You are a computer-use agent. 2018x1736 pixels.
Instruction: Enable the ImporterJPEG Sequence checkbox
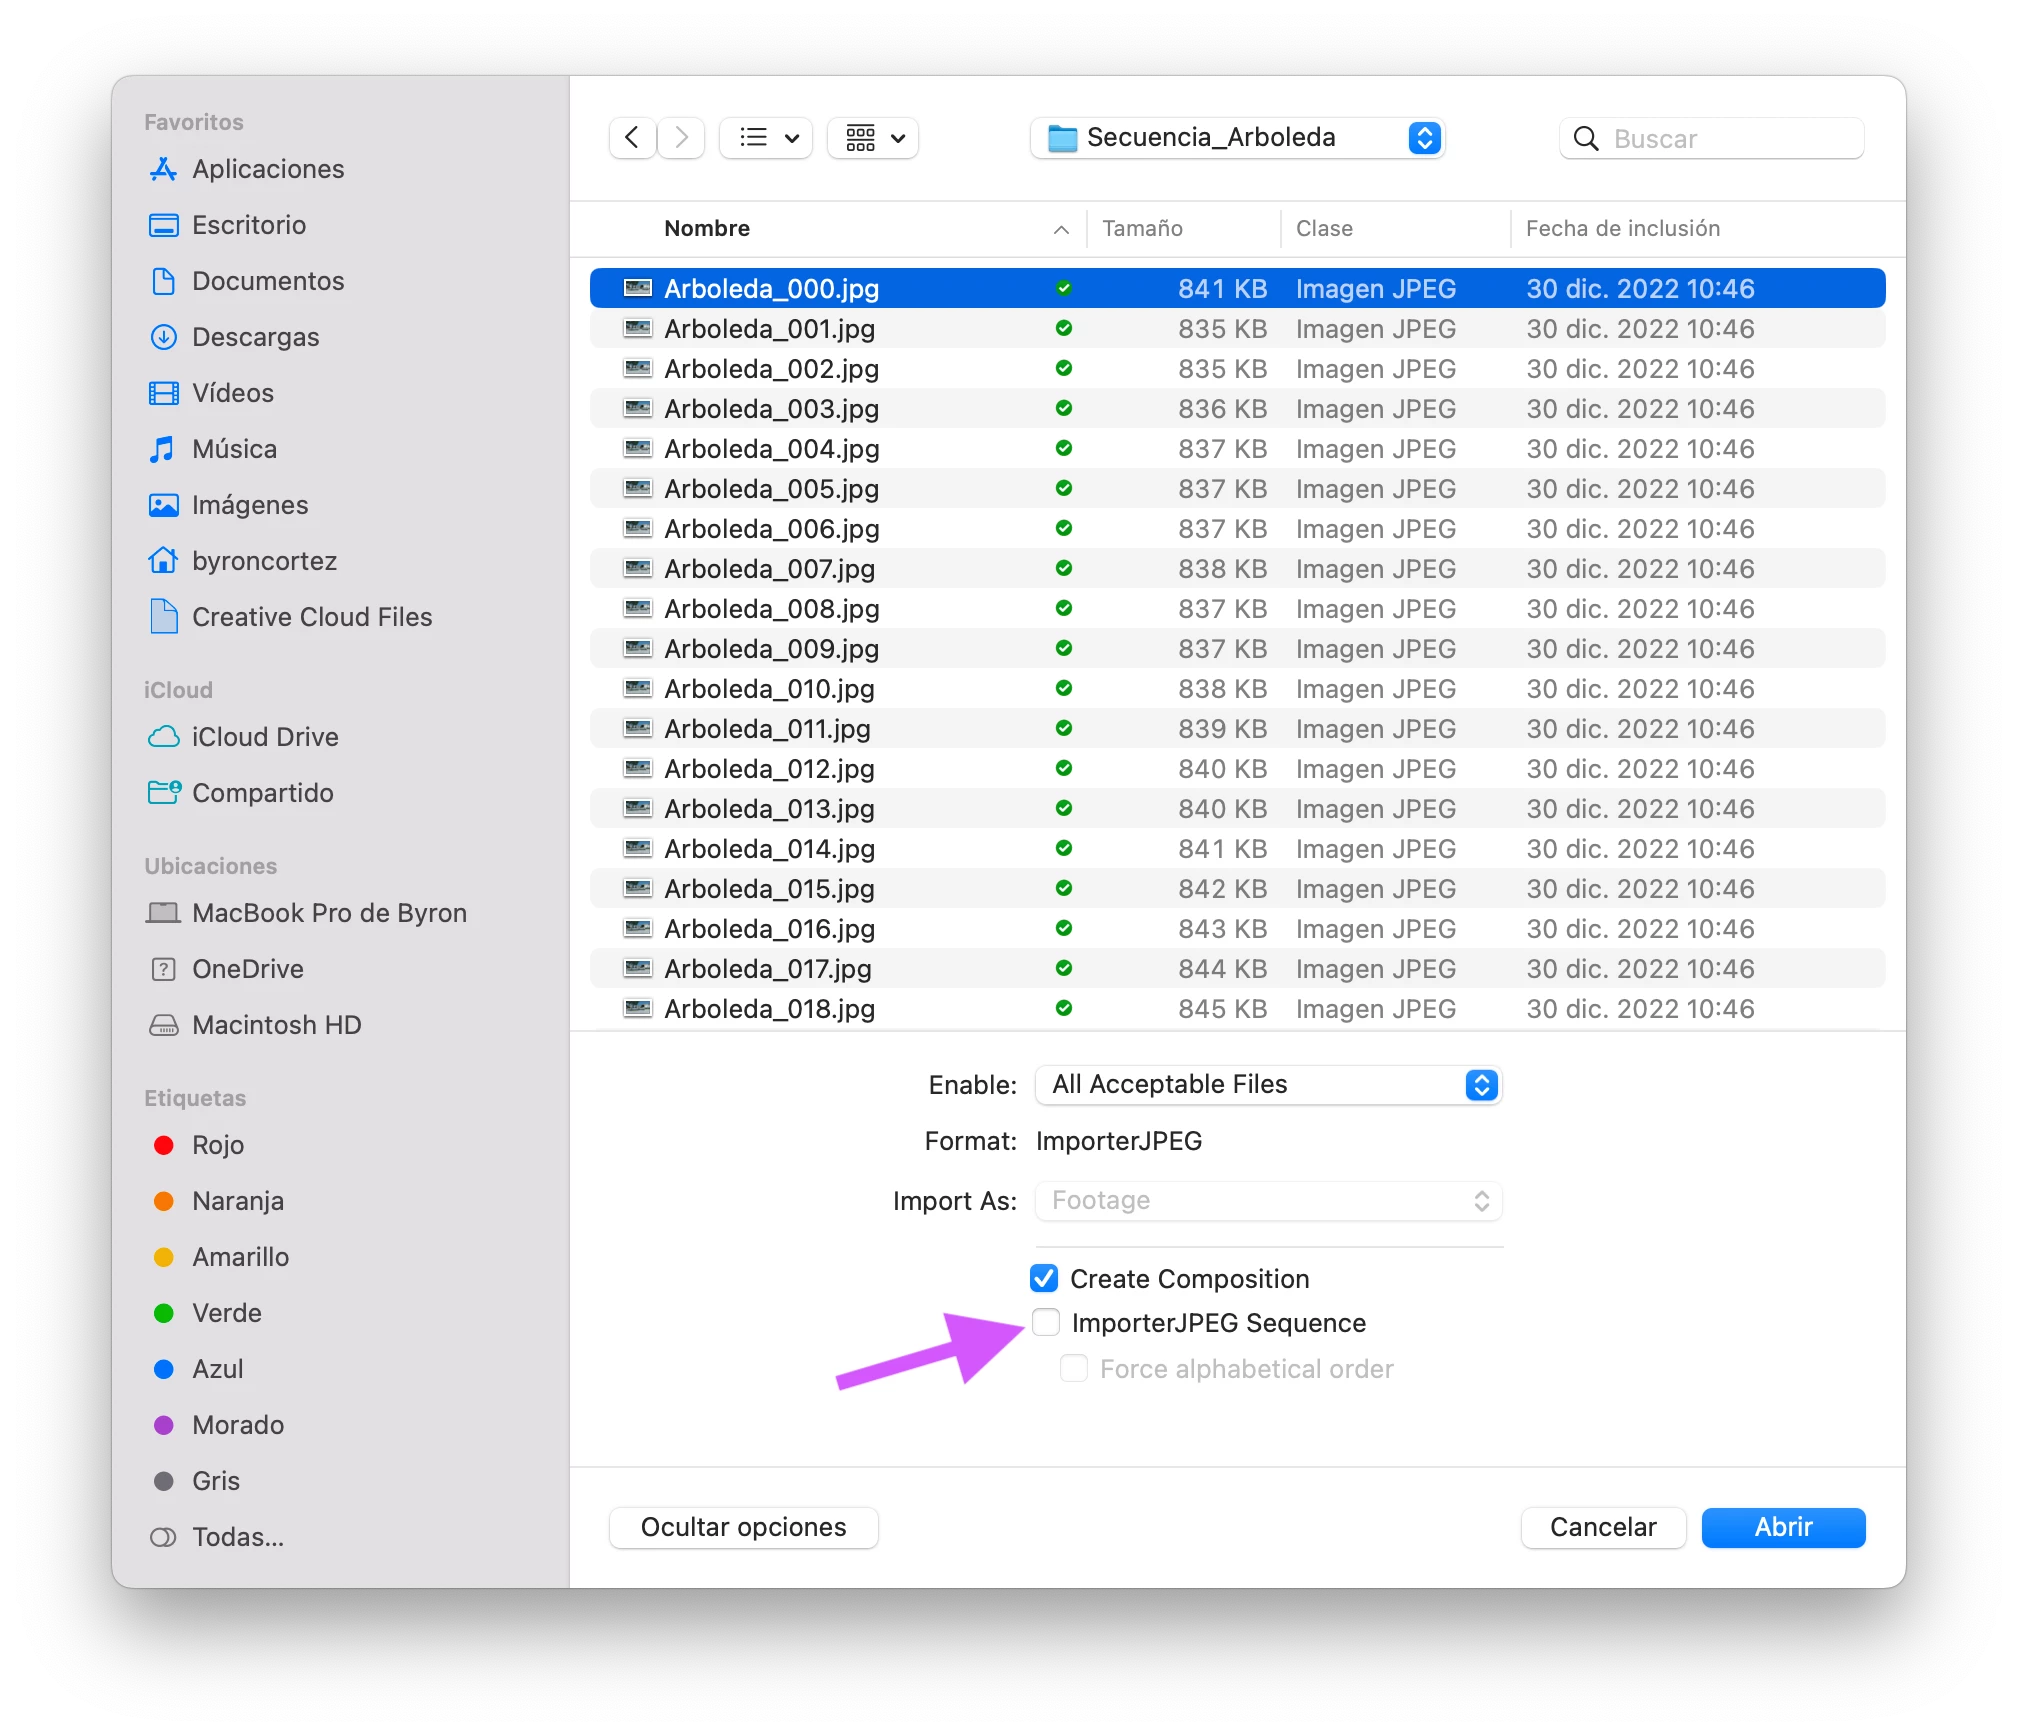tap(1046, 1323)
